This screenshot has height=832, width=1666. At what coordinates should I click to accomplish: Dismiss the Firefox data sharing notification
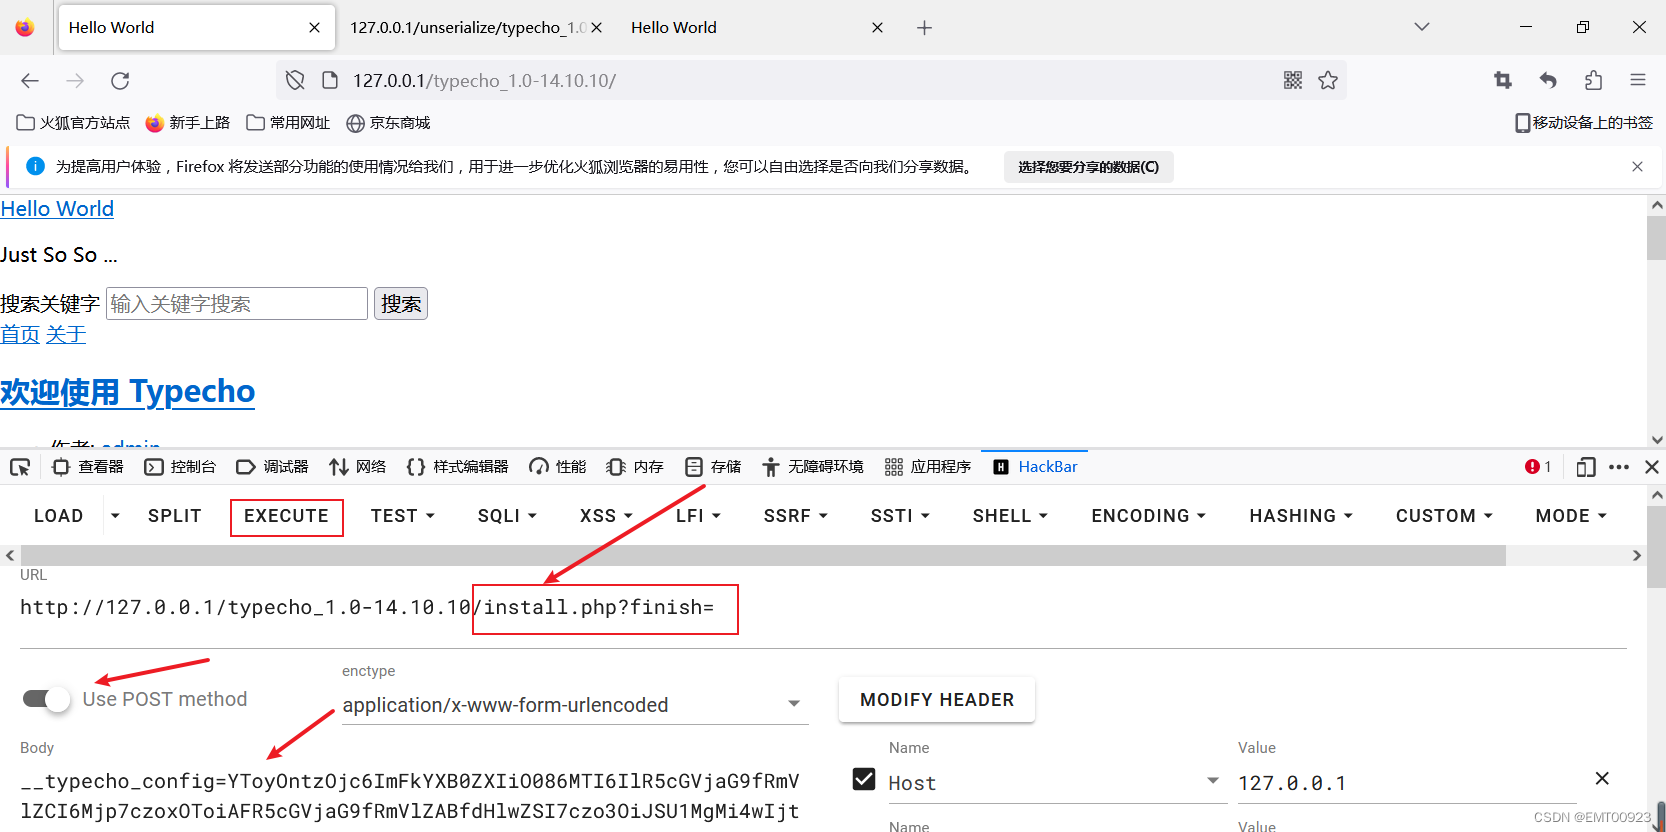pos(1637,167)
